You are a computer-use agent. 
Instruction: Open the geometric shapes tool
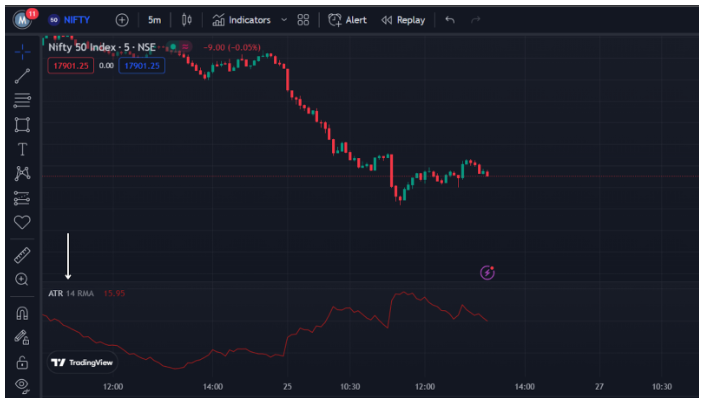(x=22, y=124)
